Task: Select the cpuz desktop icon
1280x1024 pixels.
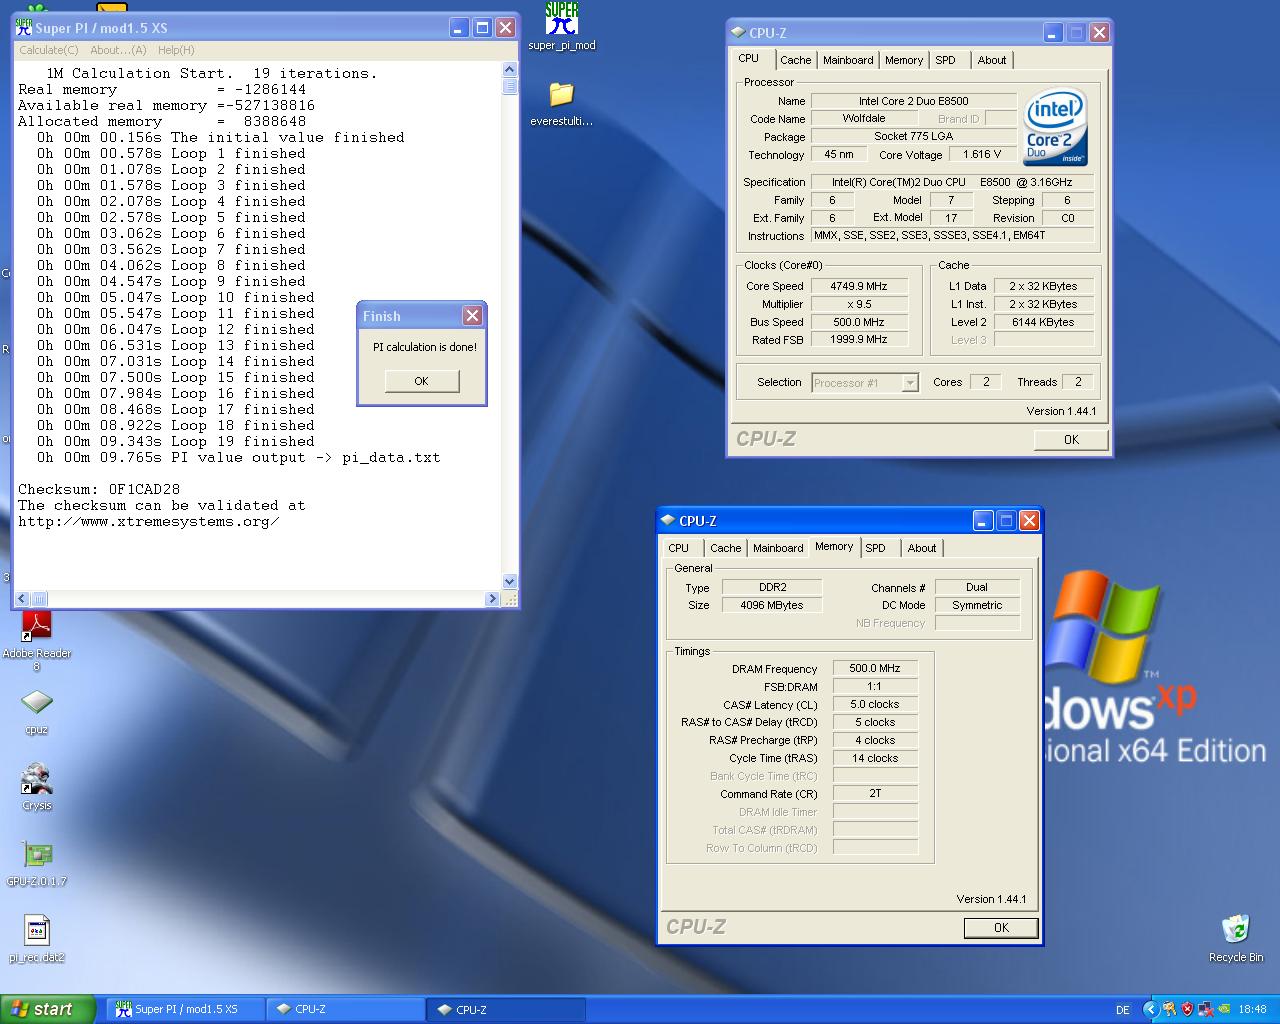Action: point(36,712)
